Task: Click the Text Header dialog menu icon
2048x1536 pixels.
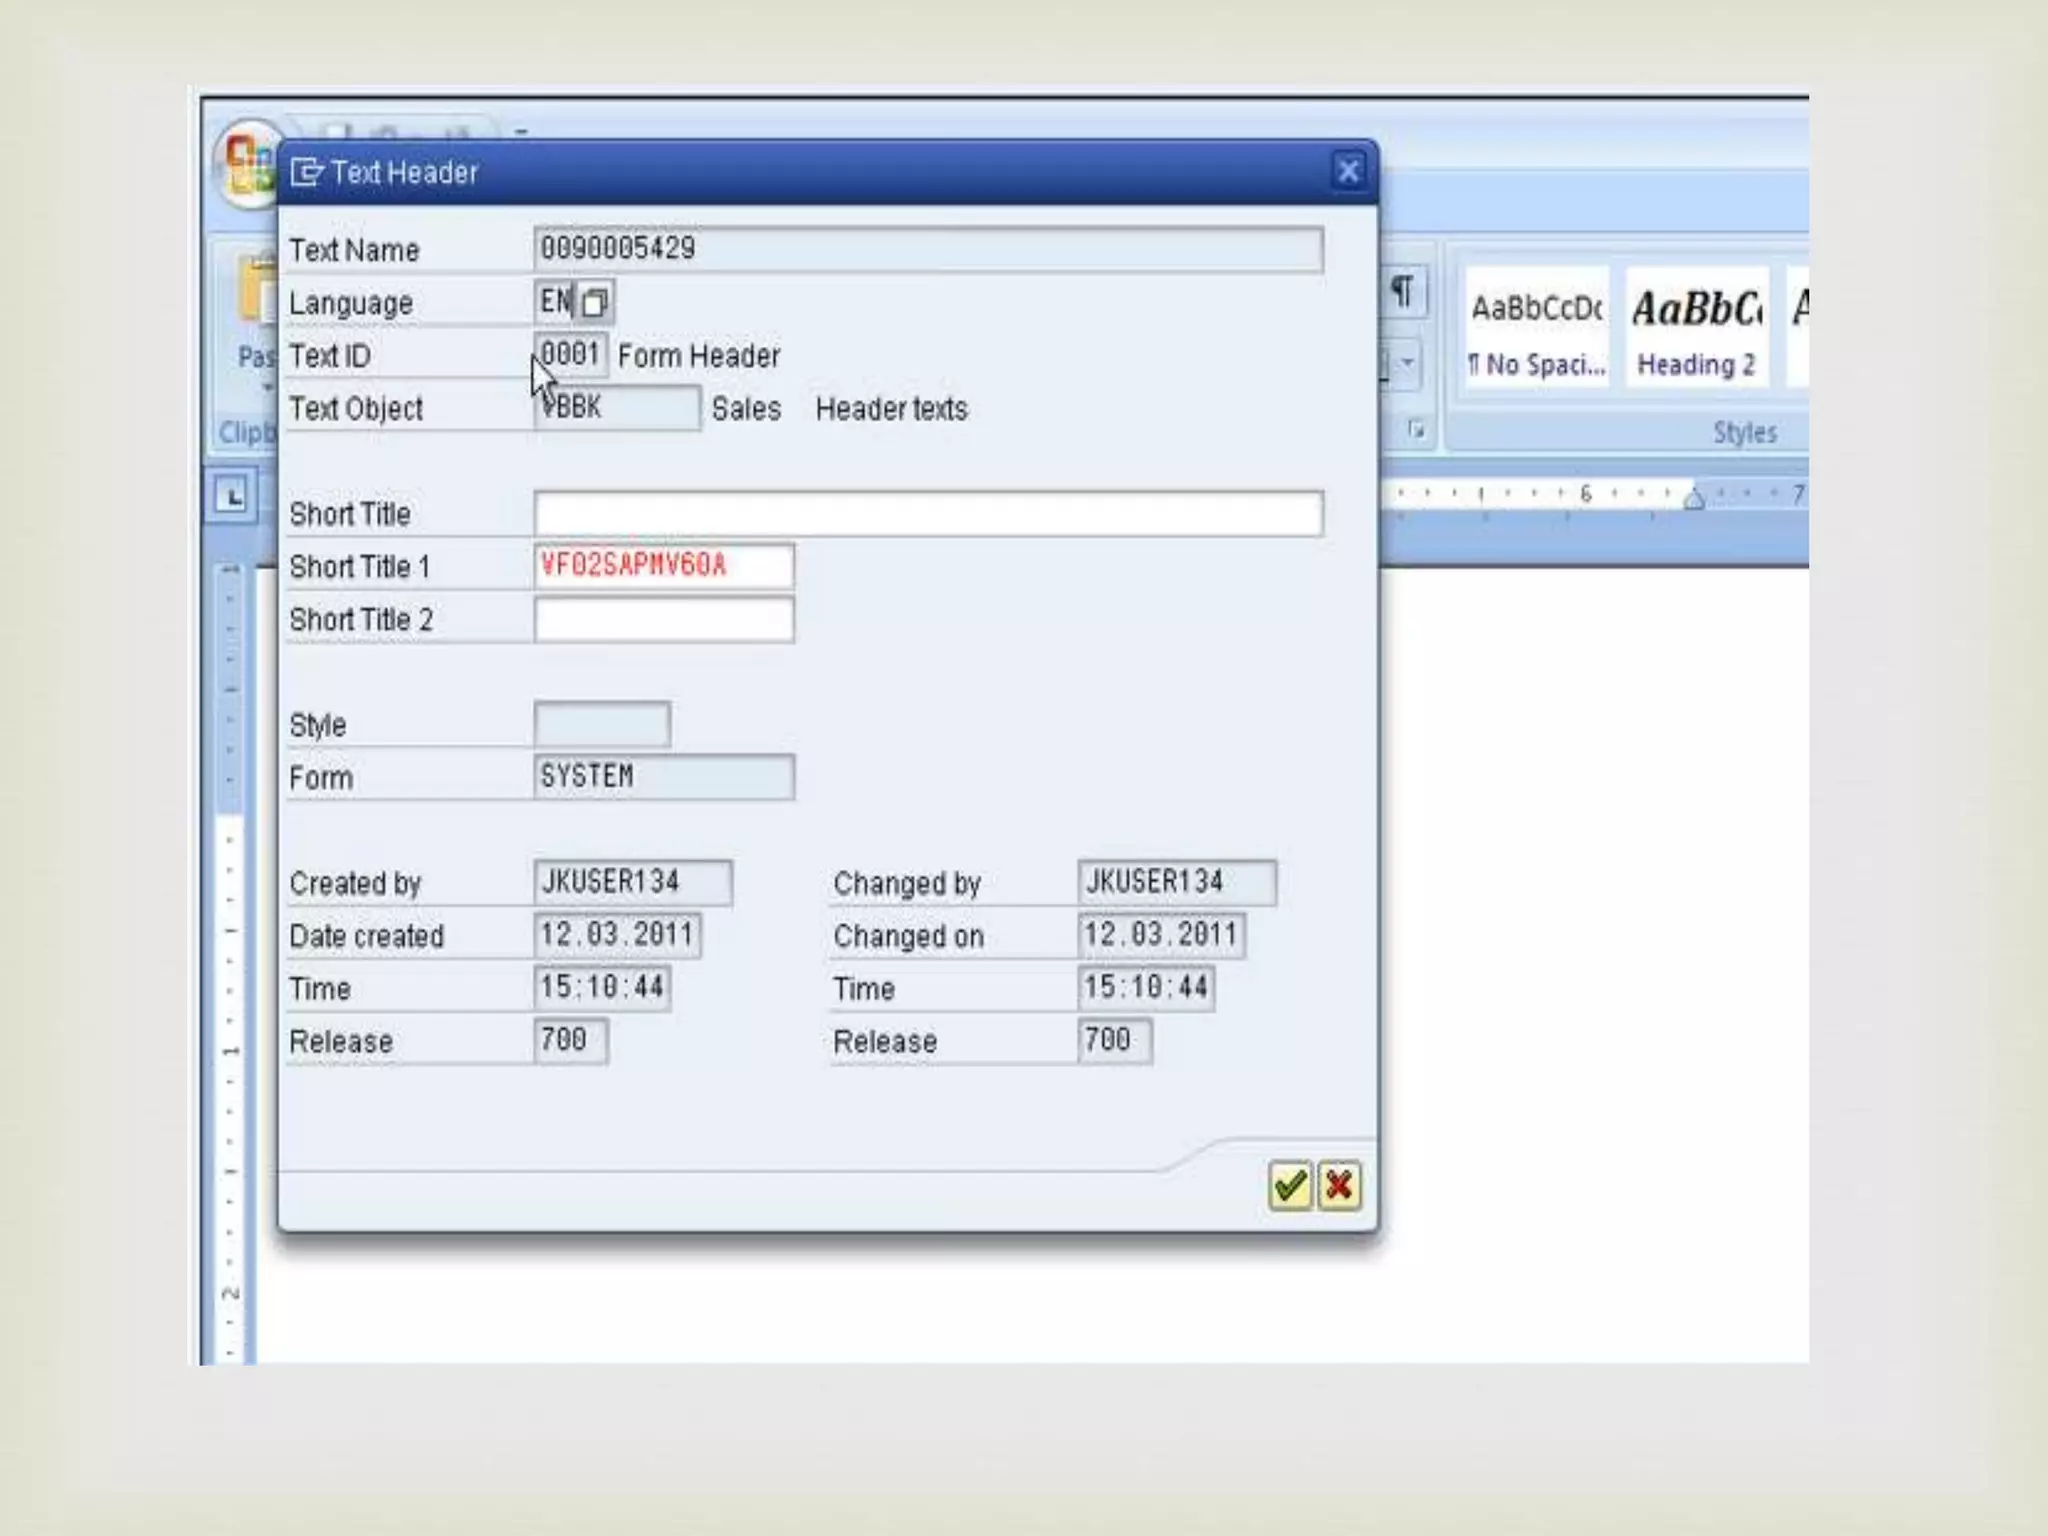Action: (306, 173)
